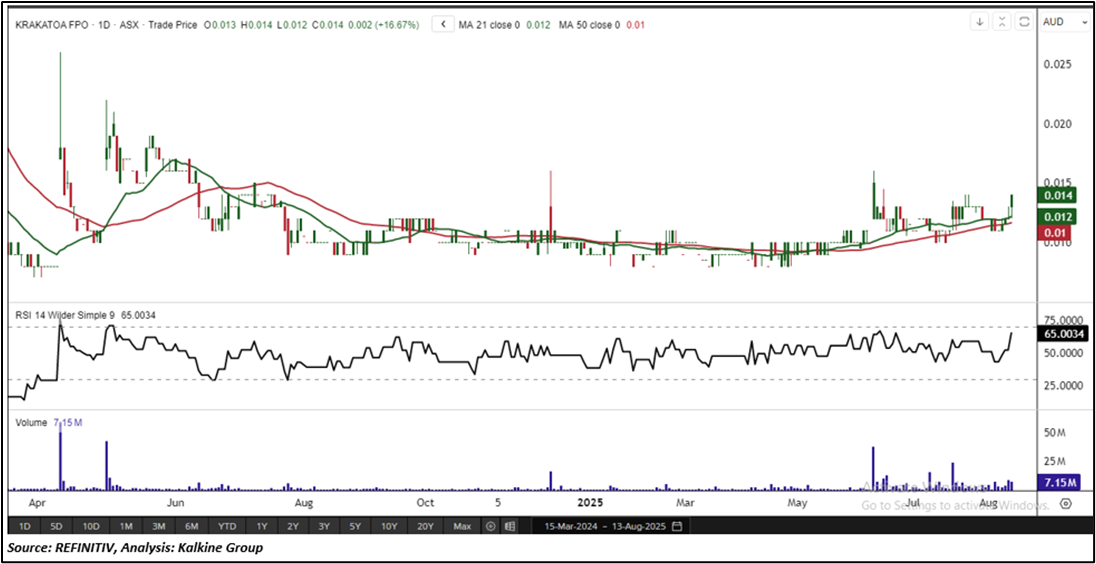Click the chart settings target icon beside Max

[491, 526]
